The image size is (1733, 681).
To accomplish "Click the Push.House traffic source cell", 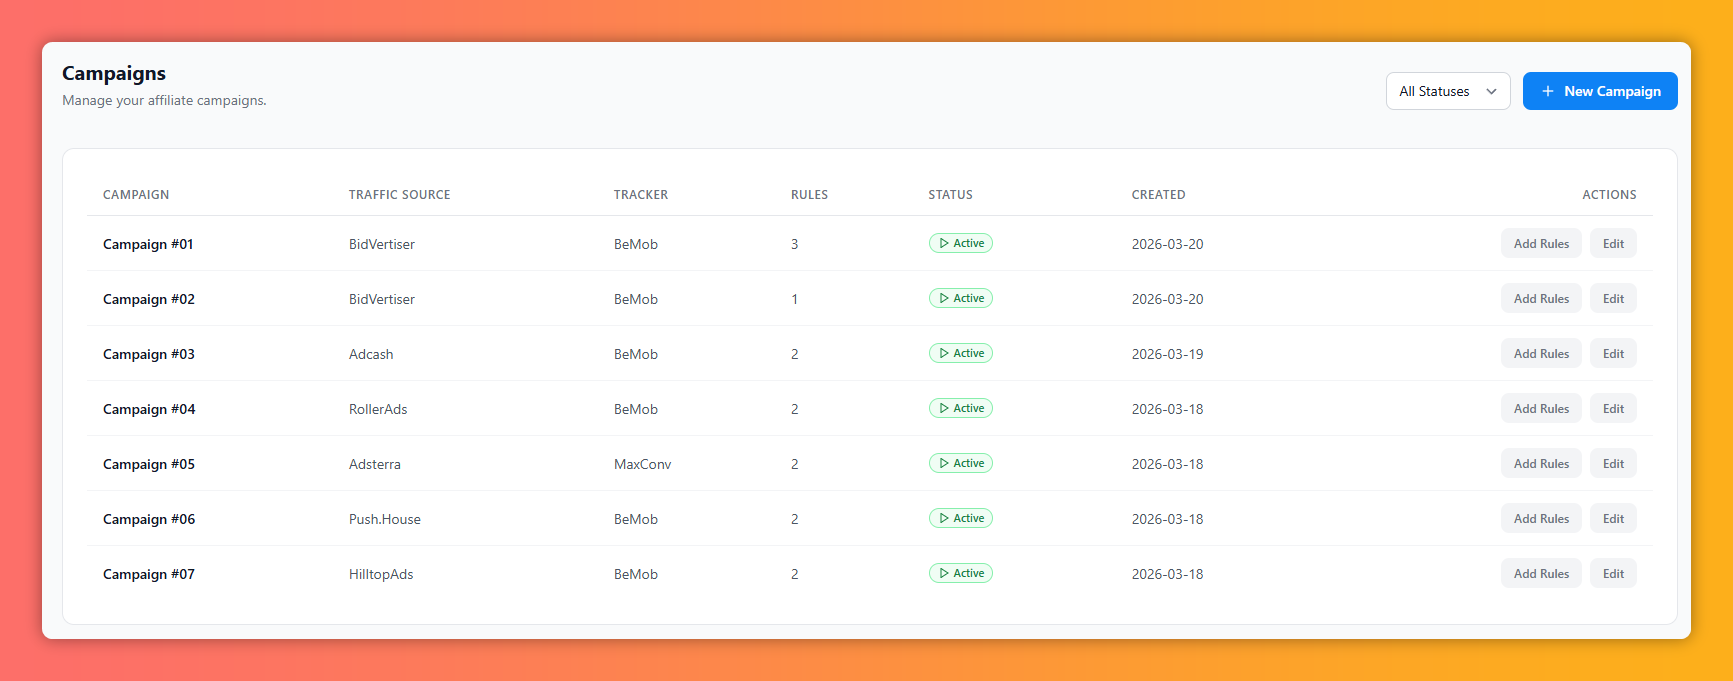I will 385,519.
